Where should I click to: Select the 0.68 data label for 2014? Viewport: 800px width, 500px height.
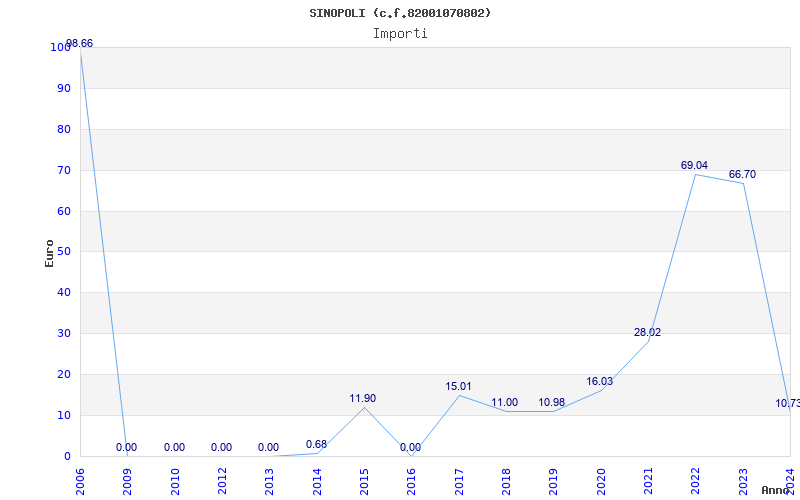(316, 444)
